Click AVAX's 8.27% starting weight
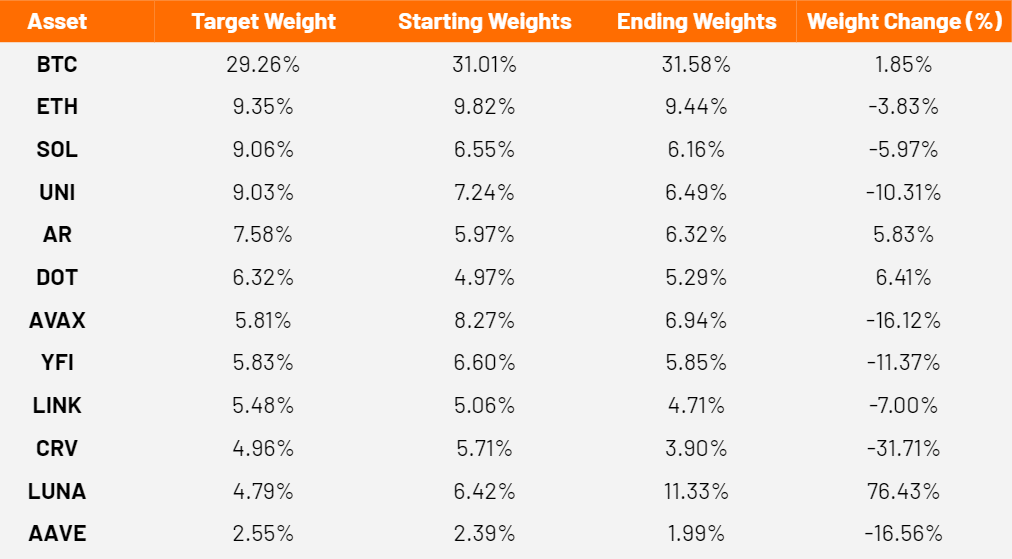 [484, 320]
